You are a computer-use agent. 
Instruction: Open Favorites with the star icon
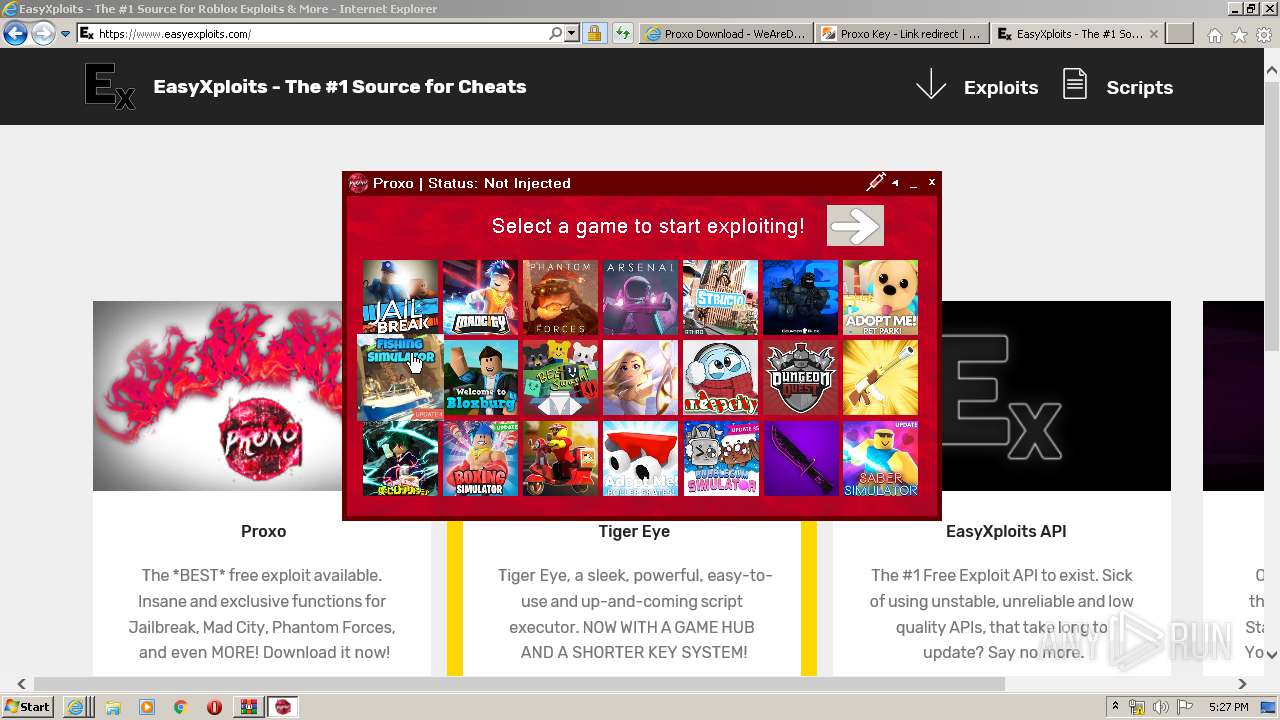click(1239, 35)
